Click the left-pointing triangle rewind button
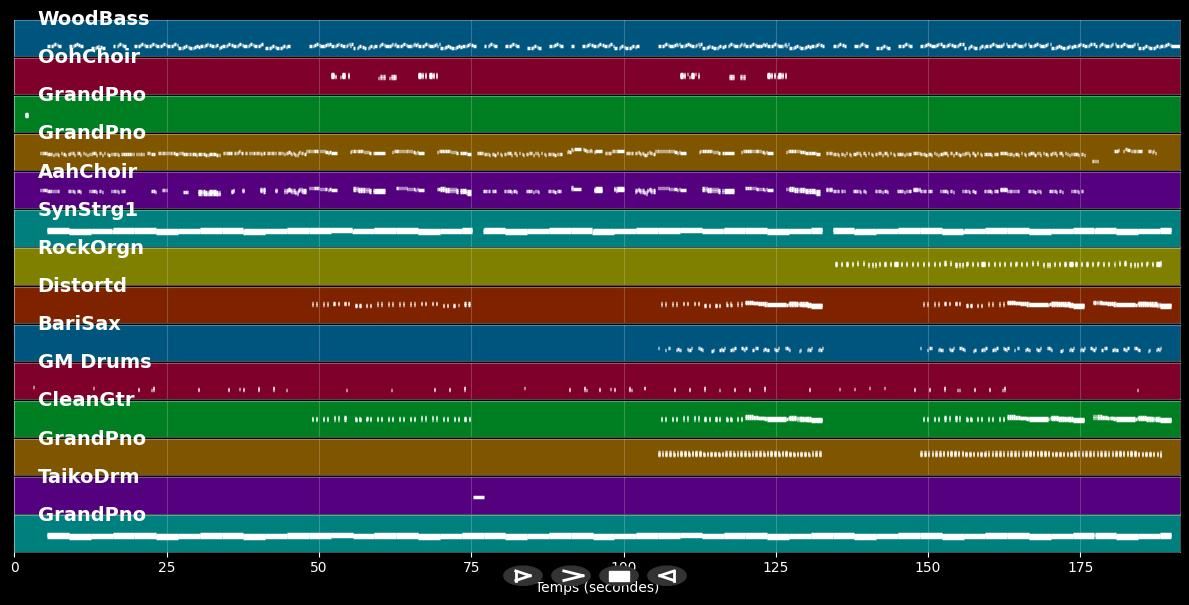 666,576
